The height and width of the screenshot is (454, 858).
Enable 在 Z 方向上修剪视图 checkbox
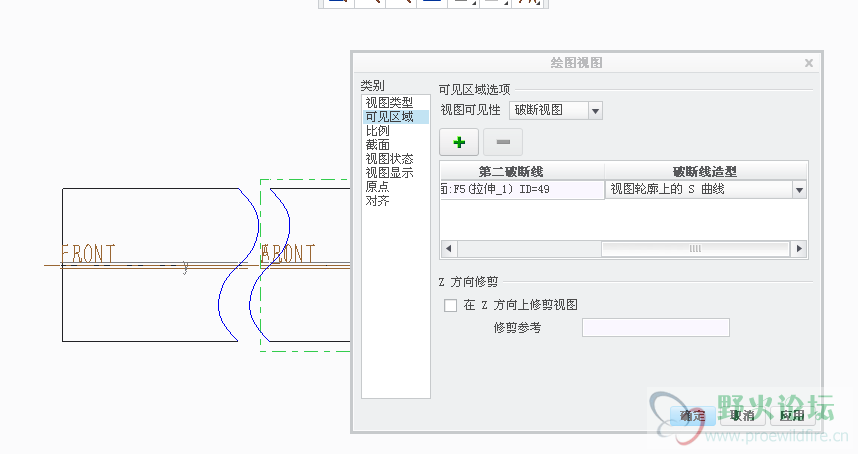pos(450,305)
